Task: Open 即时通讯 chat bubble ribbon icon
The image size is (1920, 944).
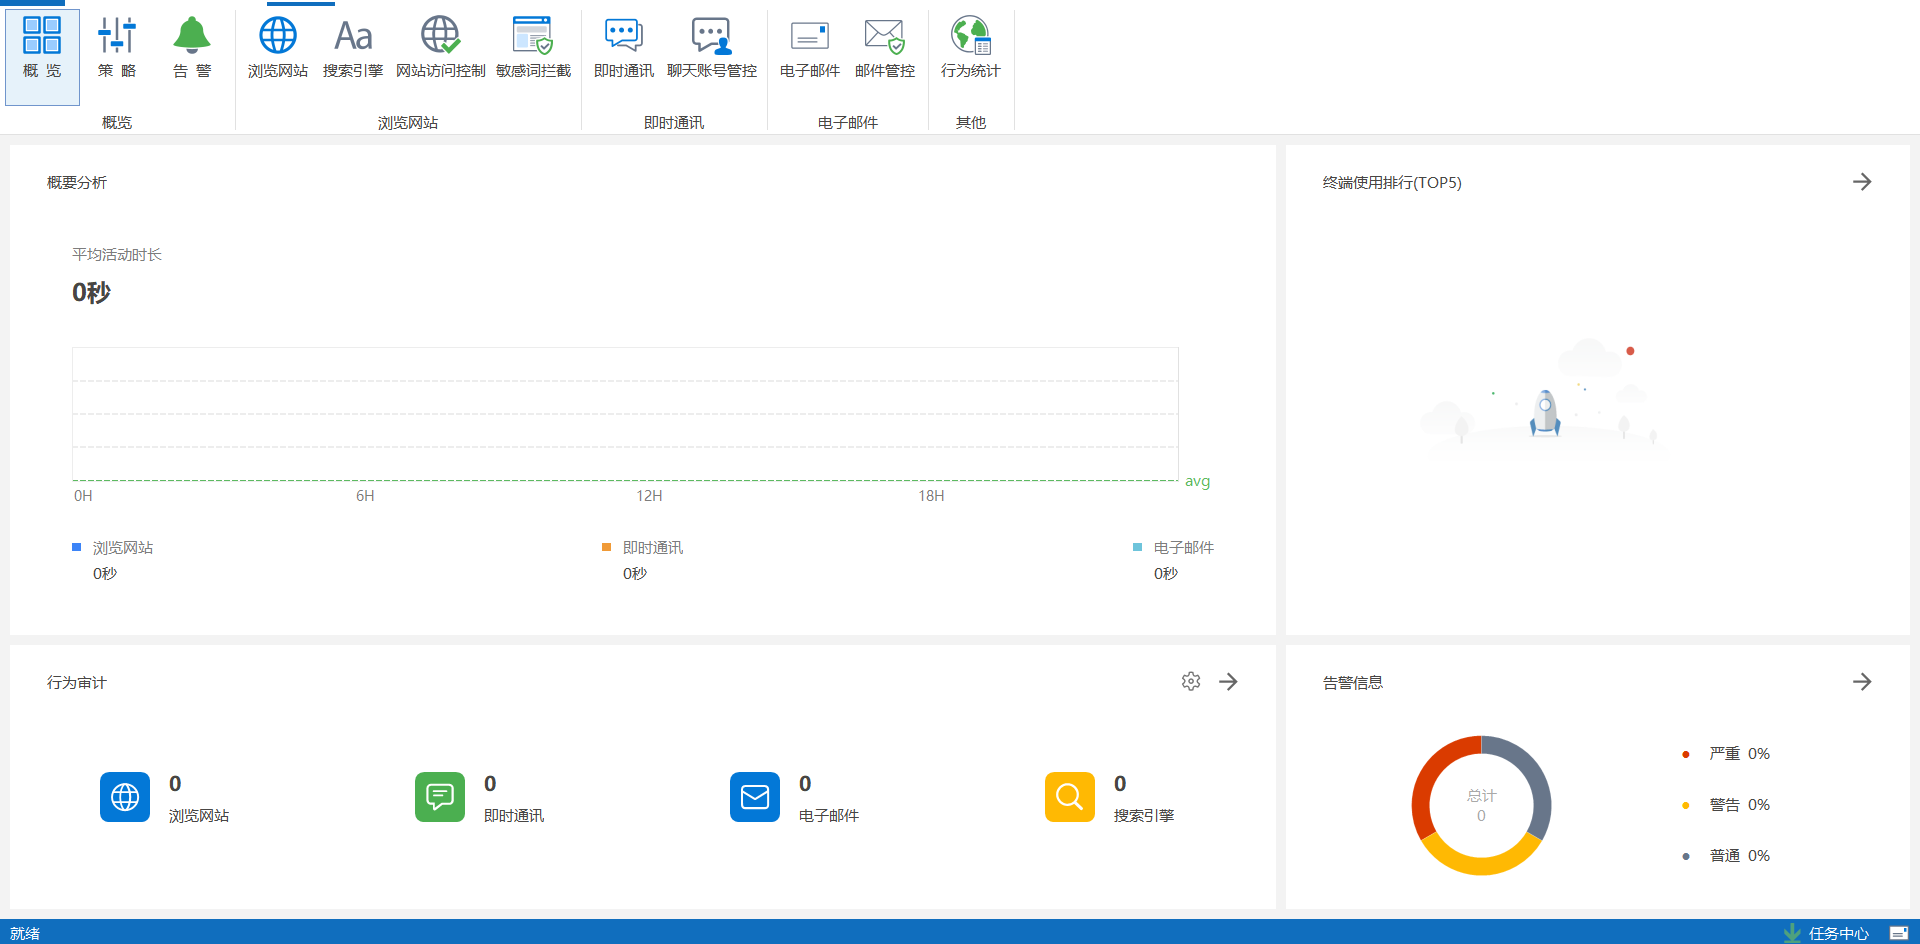Action: [x=624, y=48]
